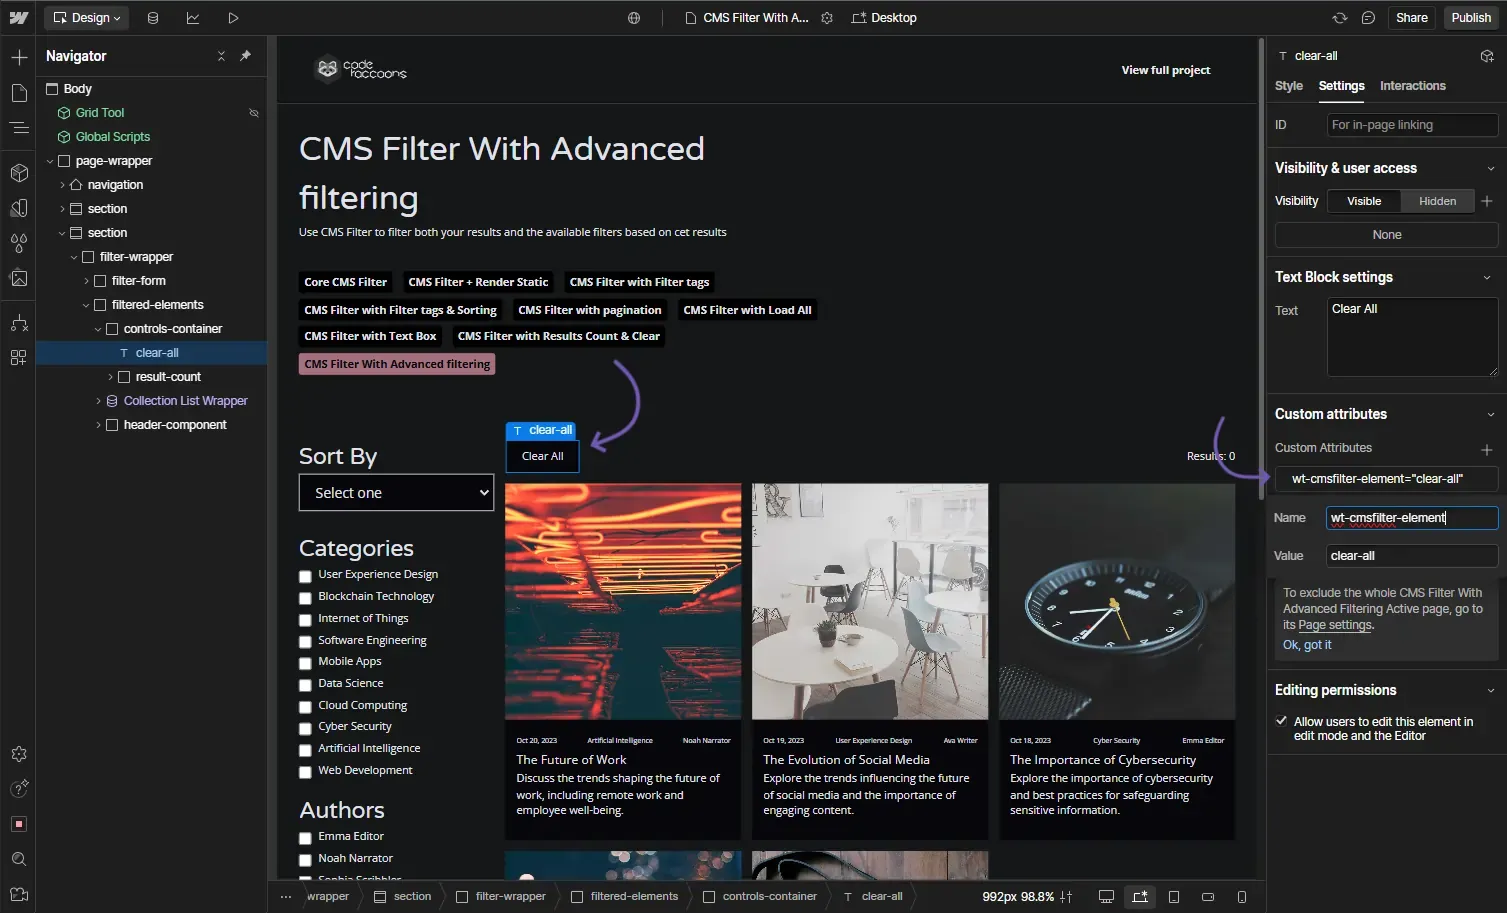Open the Webflow logo menu
The image size is (1507, 913).
point(18,18)
